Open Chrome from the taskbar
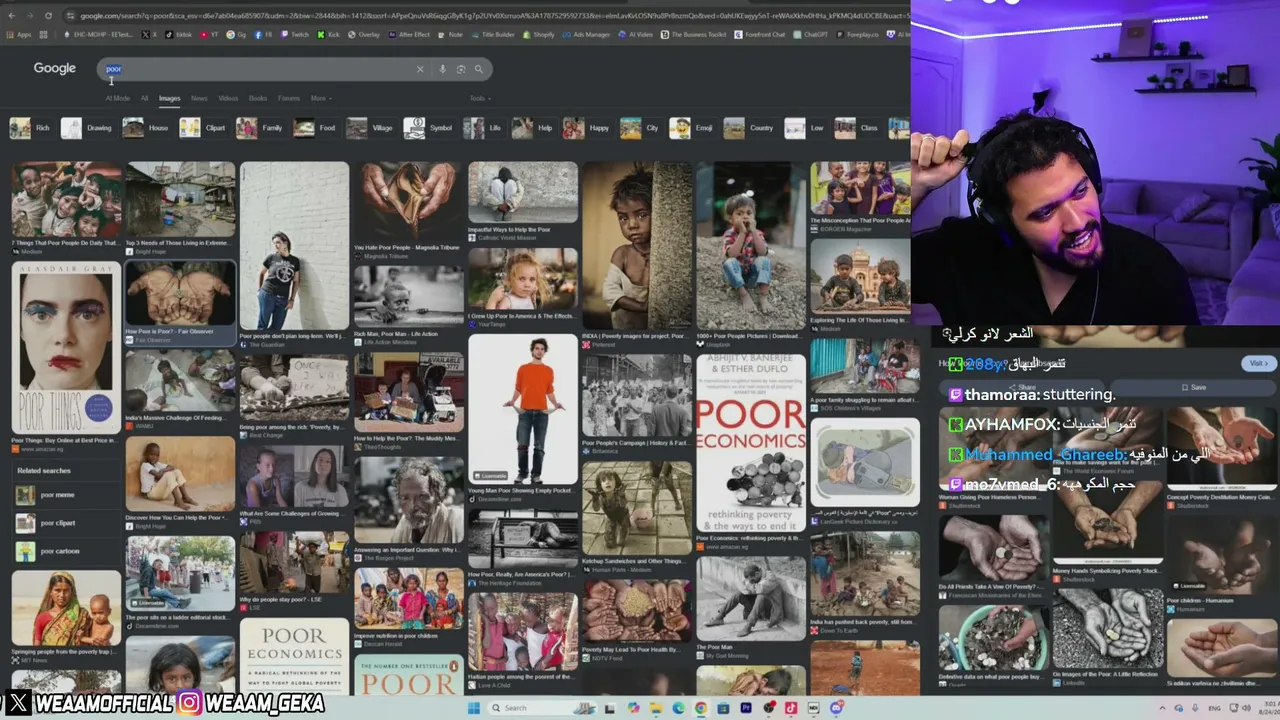 (x=700, y=708)
